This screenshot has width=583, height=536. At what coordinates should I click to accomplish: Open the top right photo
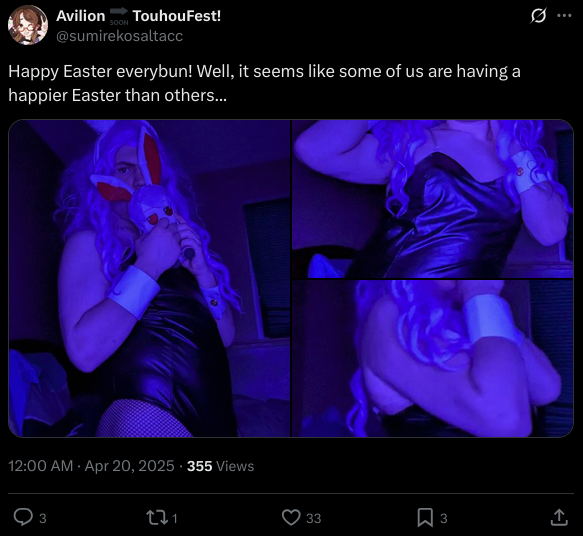click(433, 199)
